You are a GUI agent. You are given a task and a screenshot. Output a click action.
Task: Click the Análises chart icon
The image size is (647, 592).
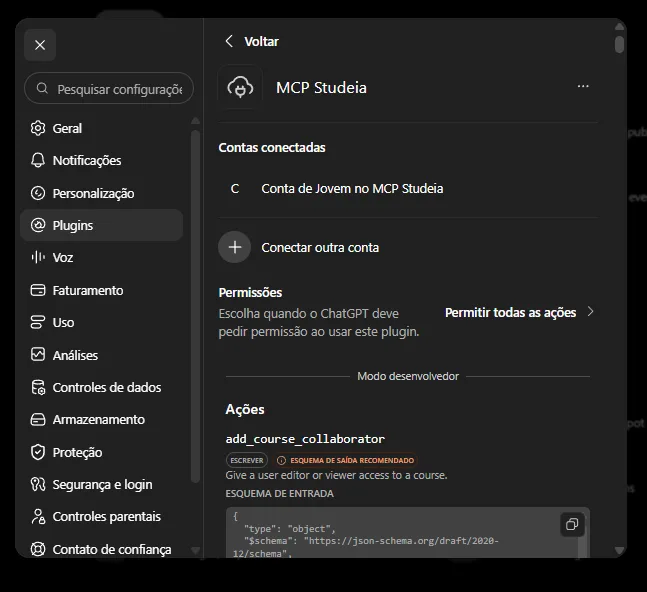pyautogui.click(x=38, y=355)
